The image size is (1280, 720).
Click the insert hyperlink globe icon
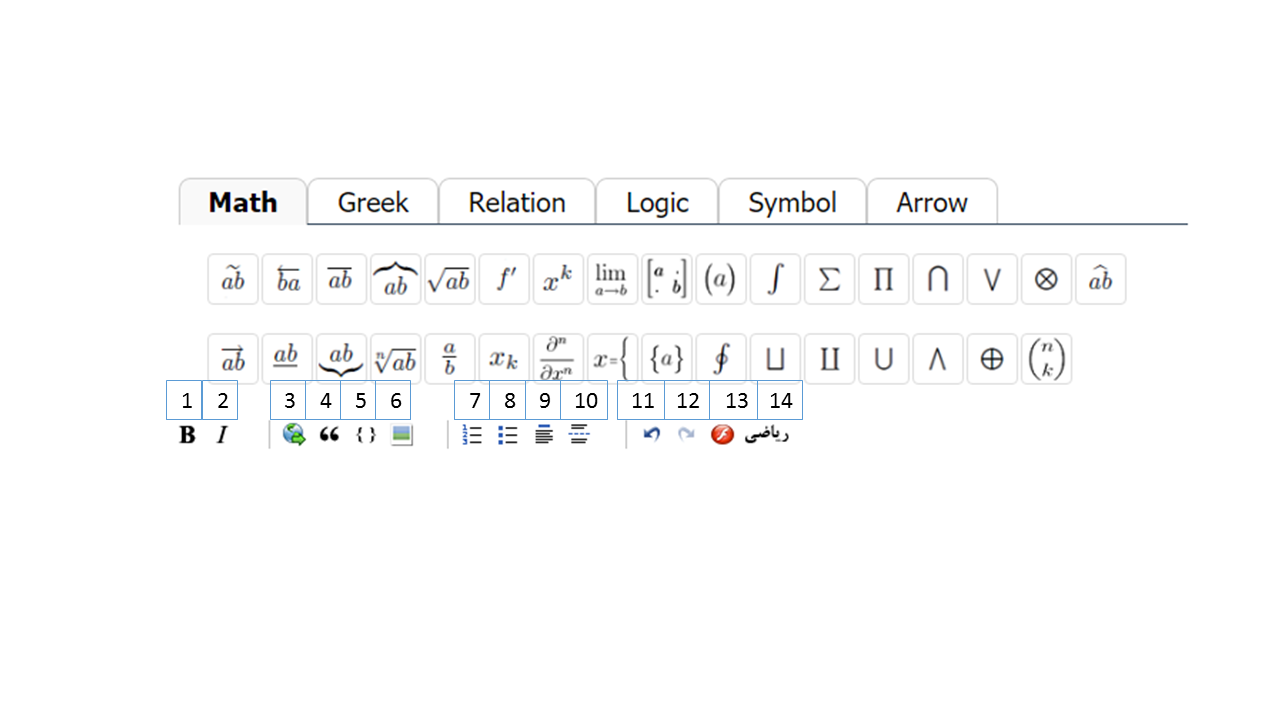click(x=292, y=434)
